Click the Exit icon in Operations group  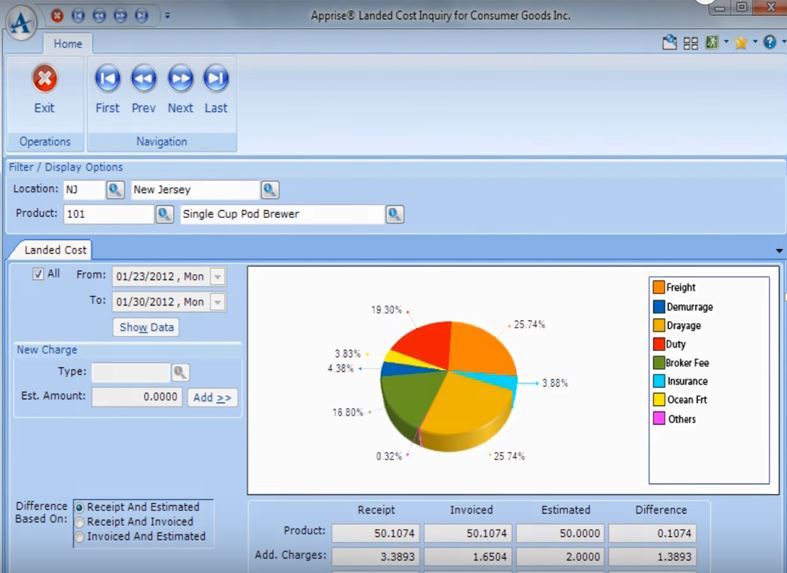[45, 78]
